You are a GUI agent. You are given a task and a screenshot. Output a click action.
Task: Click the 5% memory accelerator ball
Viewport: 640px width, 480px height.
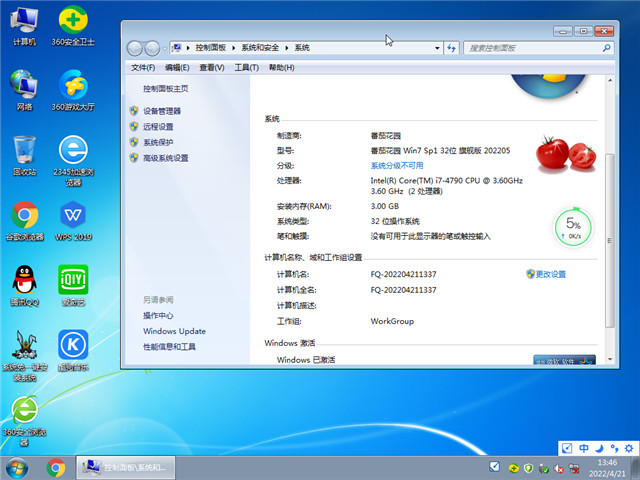[573, 228]
